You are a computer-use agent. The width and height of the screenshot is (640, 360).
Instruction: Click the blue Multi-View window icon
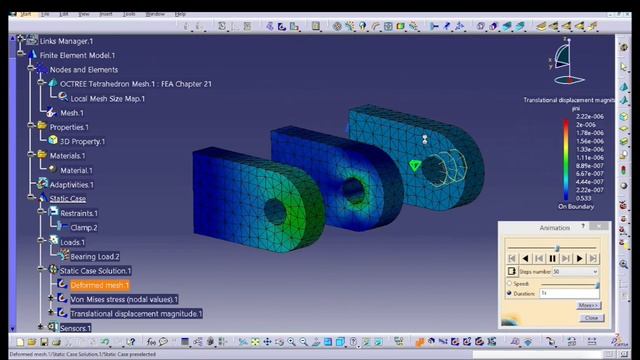pyautogui.click(x=328, y=342)
